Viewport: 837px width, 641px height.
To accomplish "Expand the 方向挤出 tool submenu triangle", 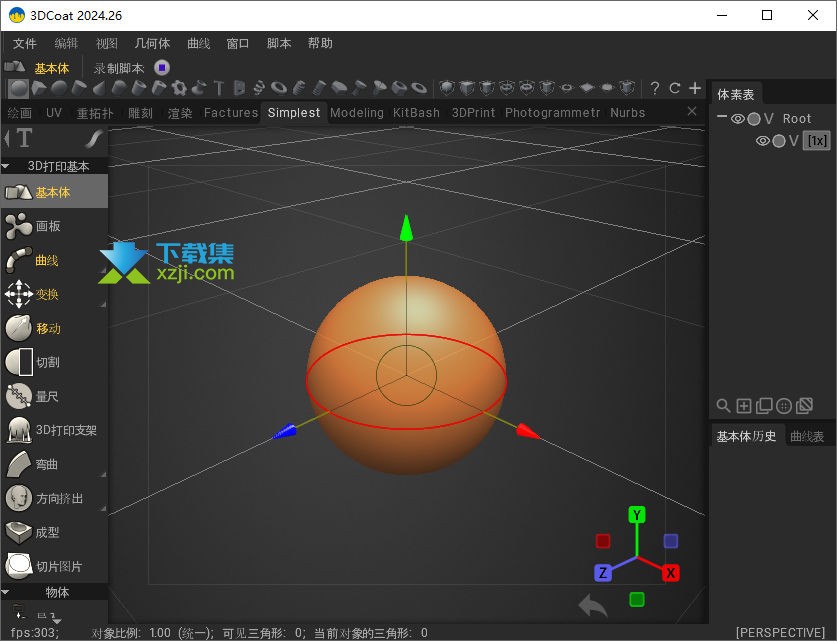I will (104, 508).
